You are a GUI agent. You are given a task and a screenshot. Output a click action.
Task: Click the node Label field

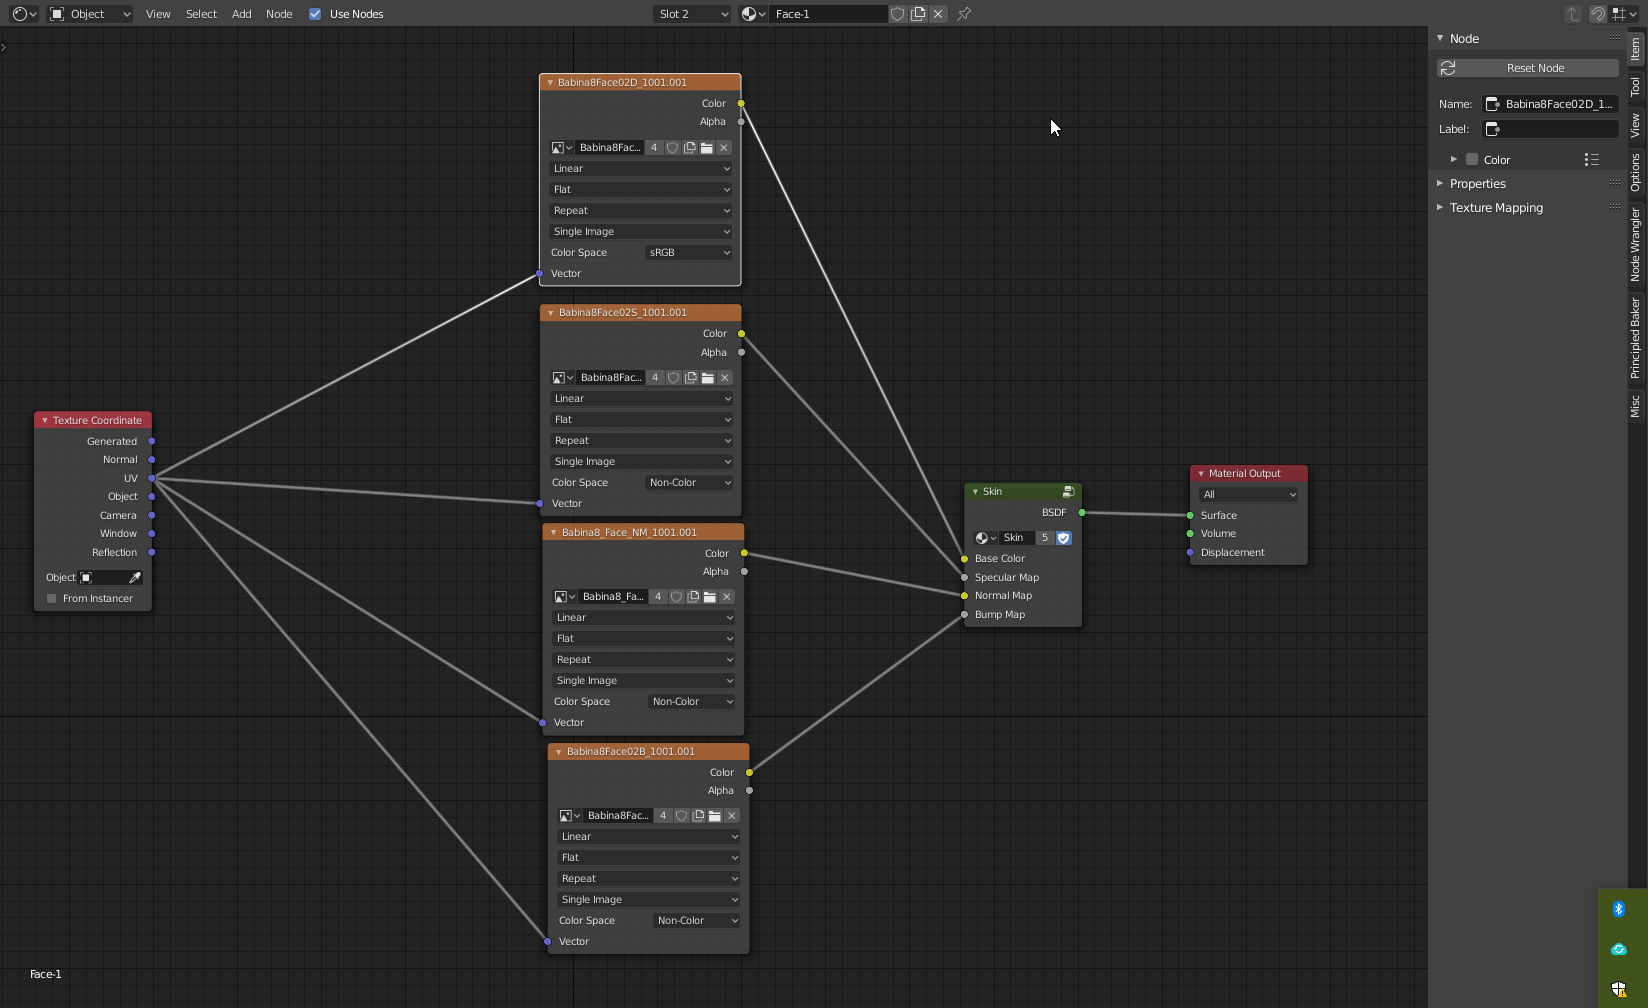click(x=1550, y=129)
